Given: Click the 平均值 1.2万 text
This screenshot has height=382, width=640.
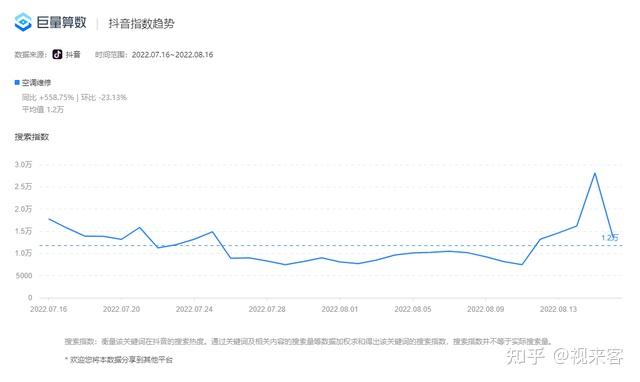Looking at the screenshot, I should coord(43,109).
